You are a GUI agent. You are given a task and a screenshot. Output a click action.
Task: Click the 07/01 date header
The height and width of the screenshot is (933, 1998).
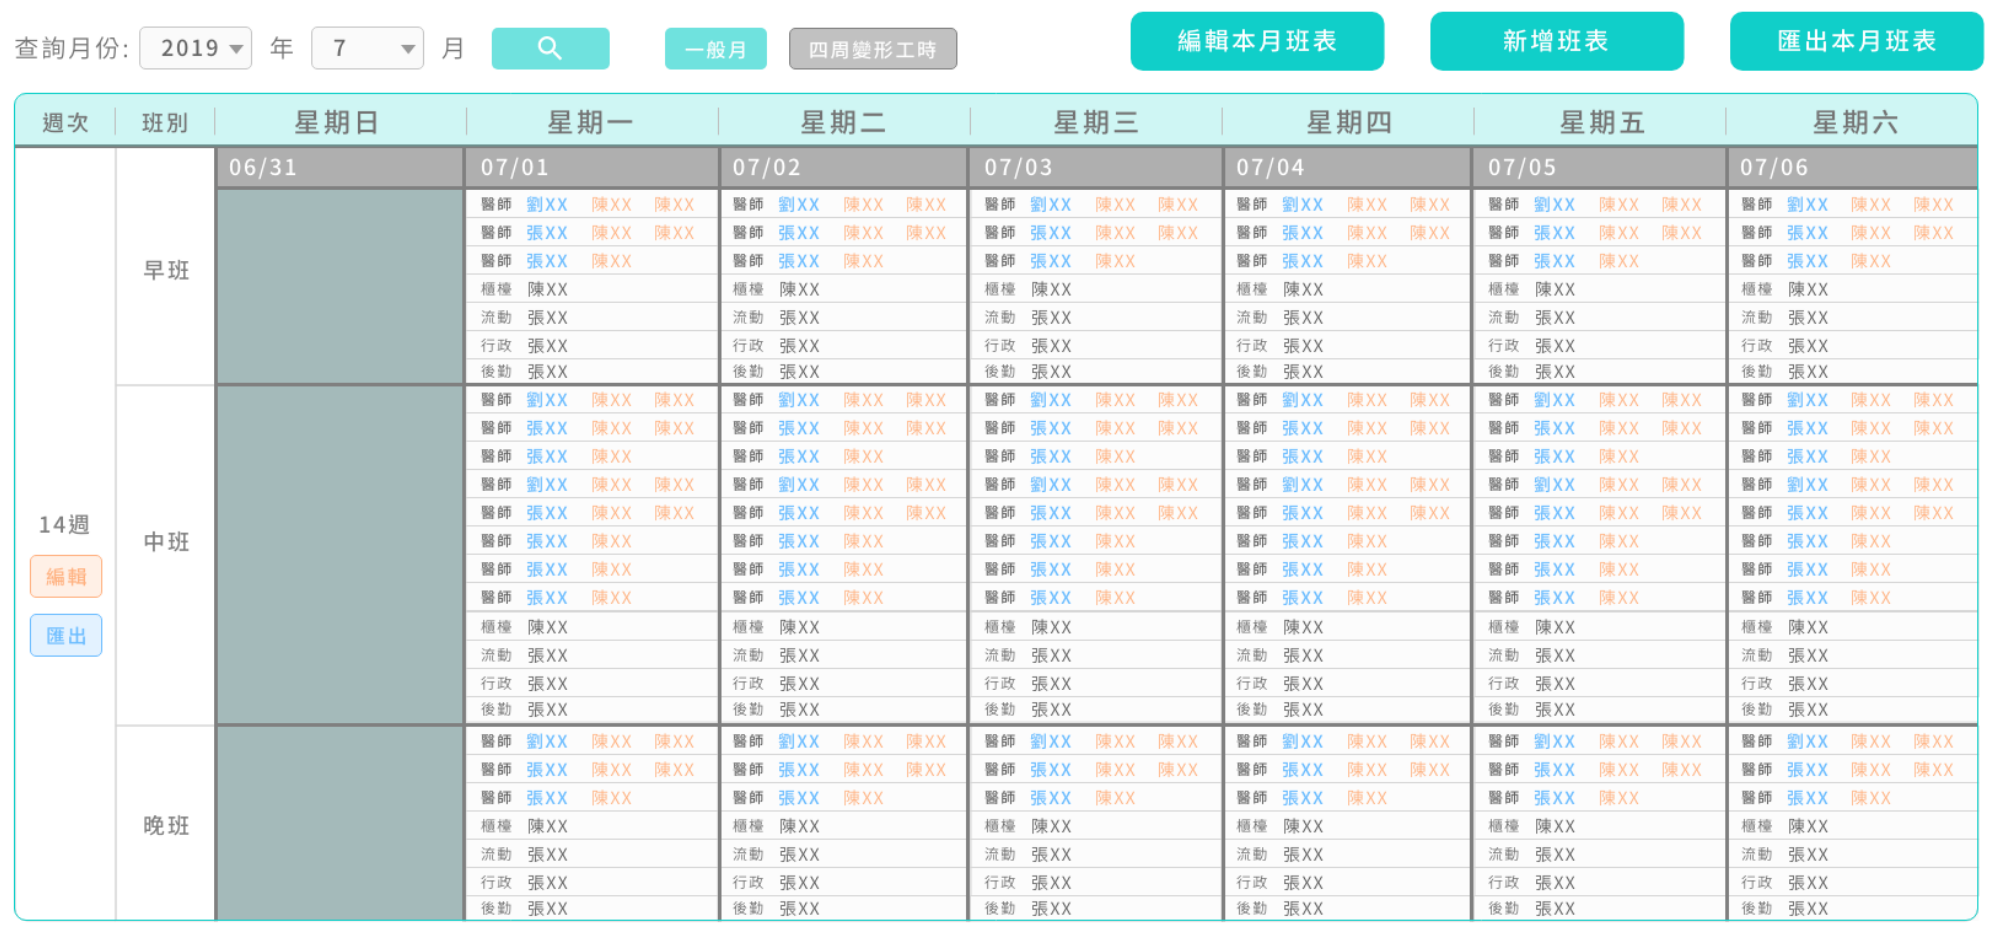point(515,167)
